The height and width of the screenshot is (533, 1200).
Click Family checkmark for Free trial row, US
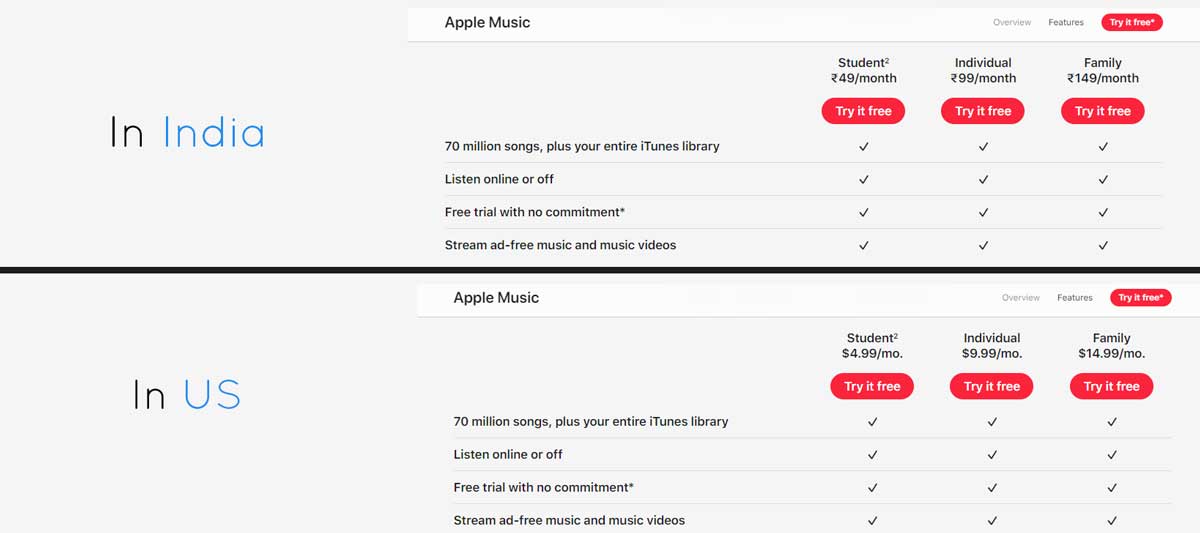coord(1112,487)
